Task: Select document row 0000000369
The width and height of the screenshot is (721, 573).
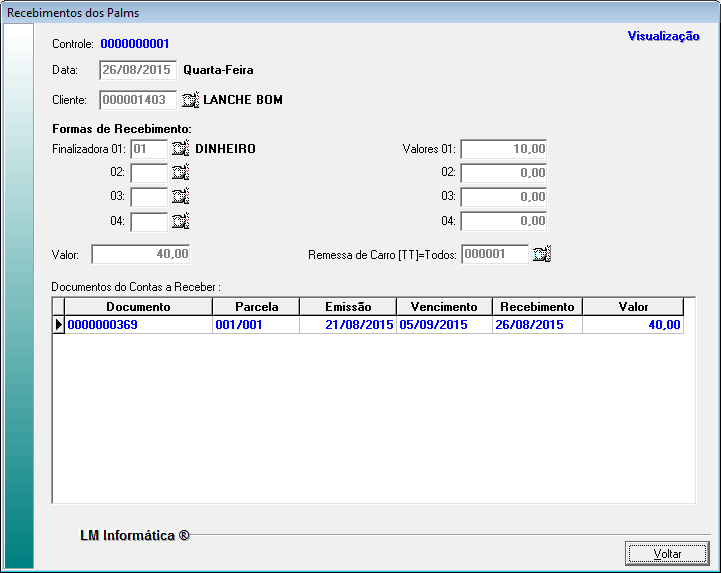Action: tap(138, 325)
